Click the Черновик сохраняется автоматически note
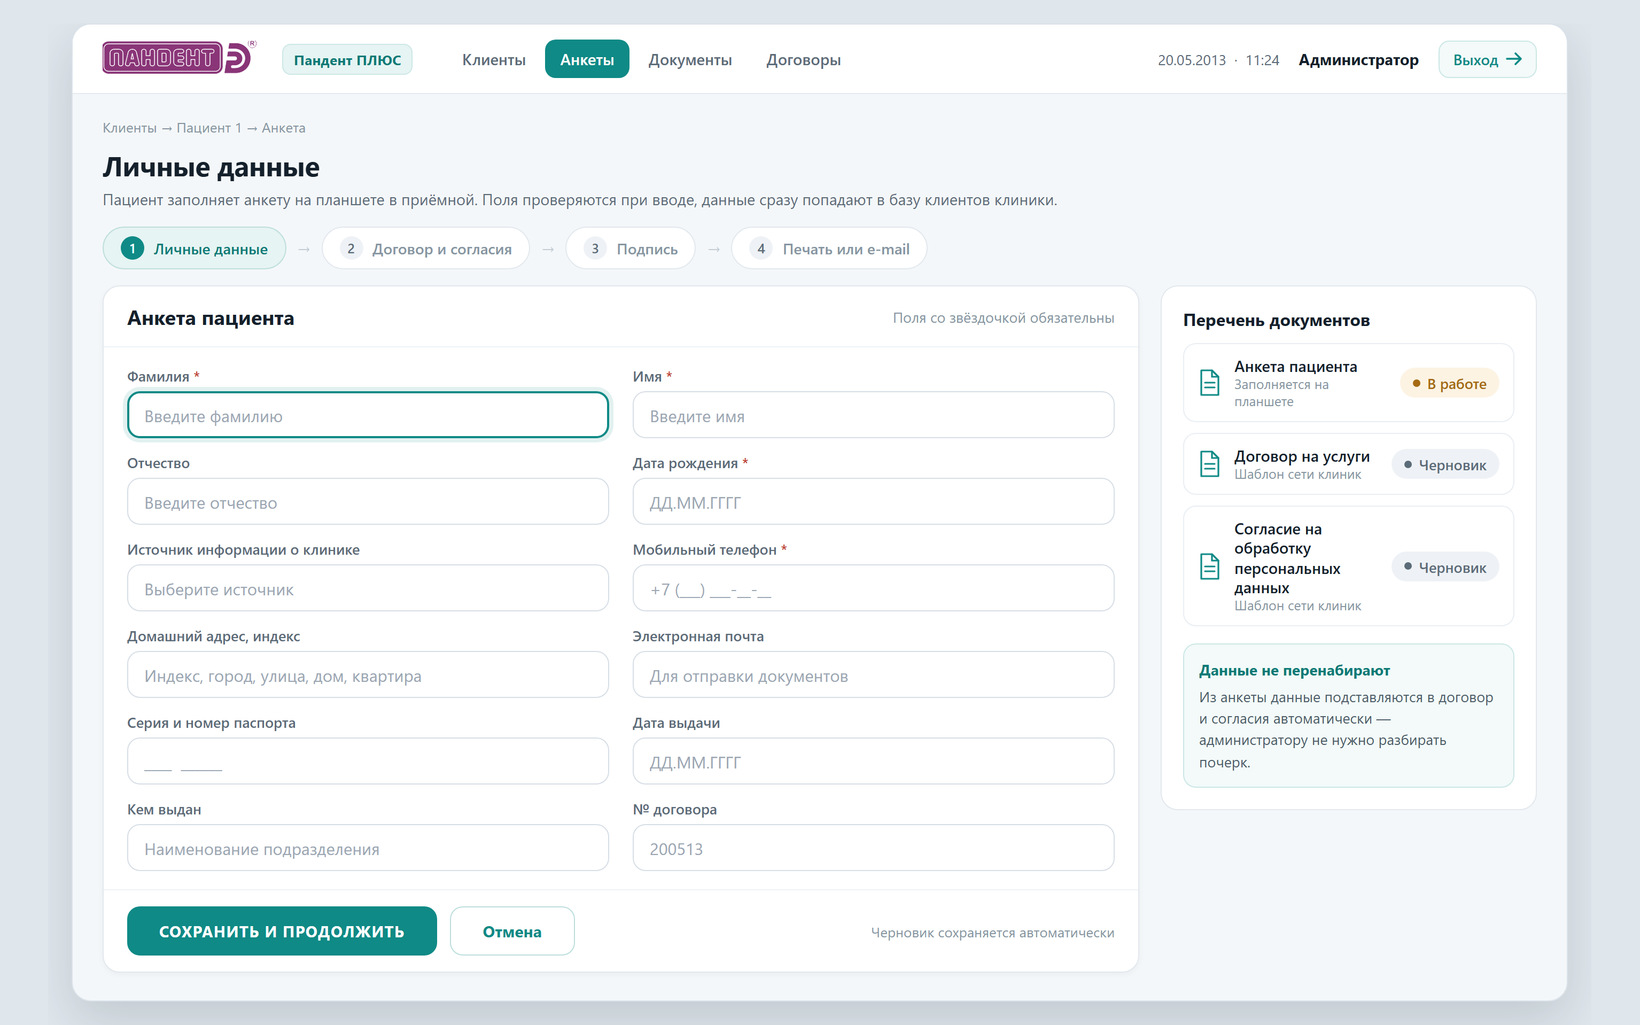This screenshot has height=1025, width=1640. tap(992, 932)
